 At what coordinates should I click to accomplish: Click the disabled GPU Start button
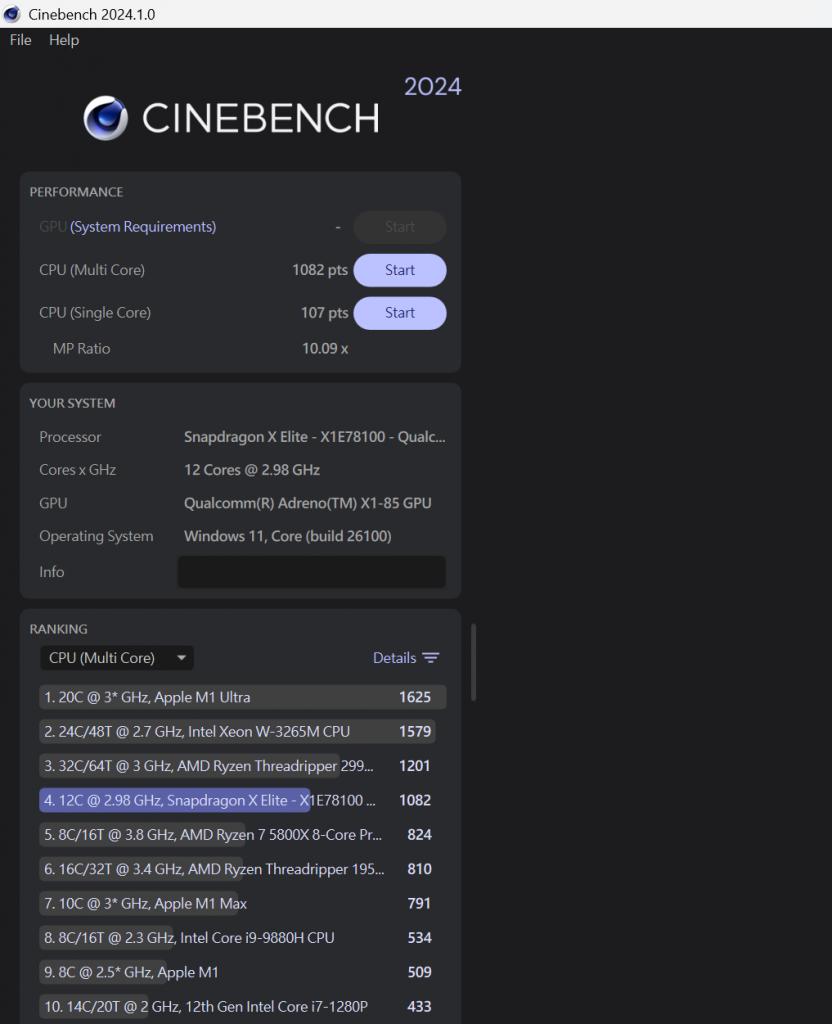pyautogui.click(x=400, y=227)
